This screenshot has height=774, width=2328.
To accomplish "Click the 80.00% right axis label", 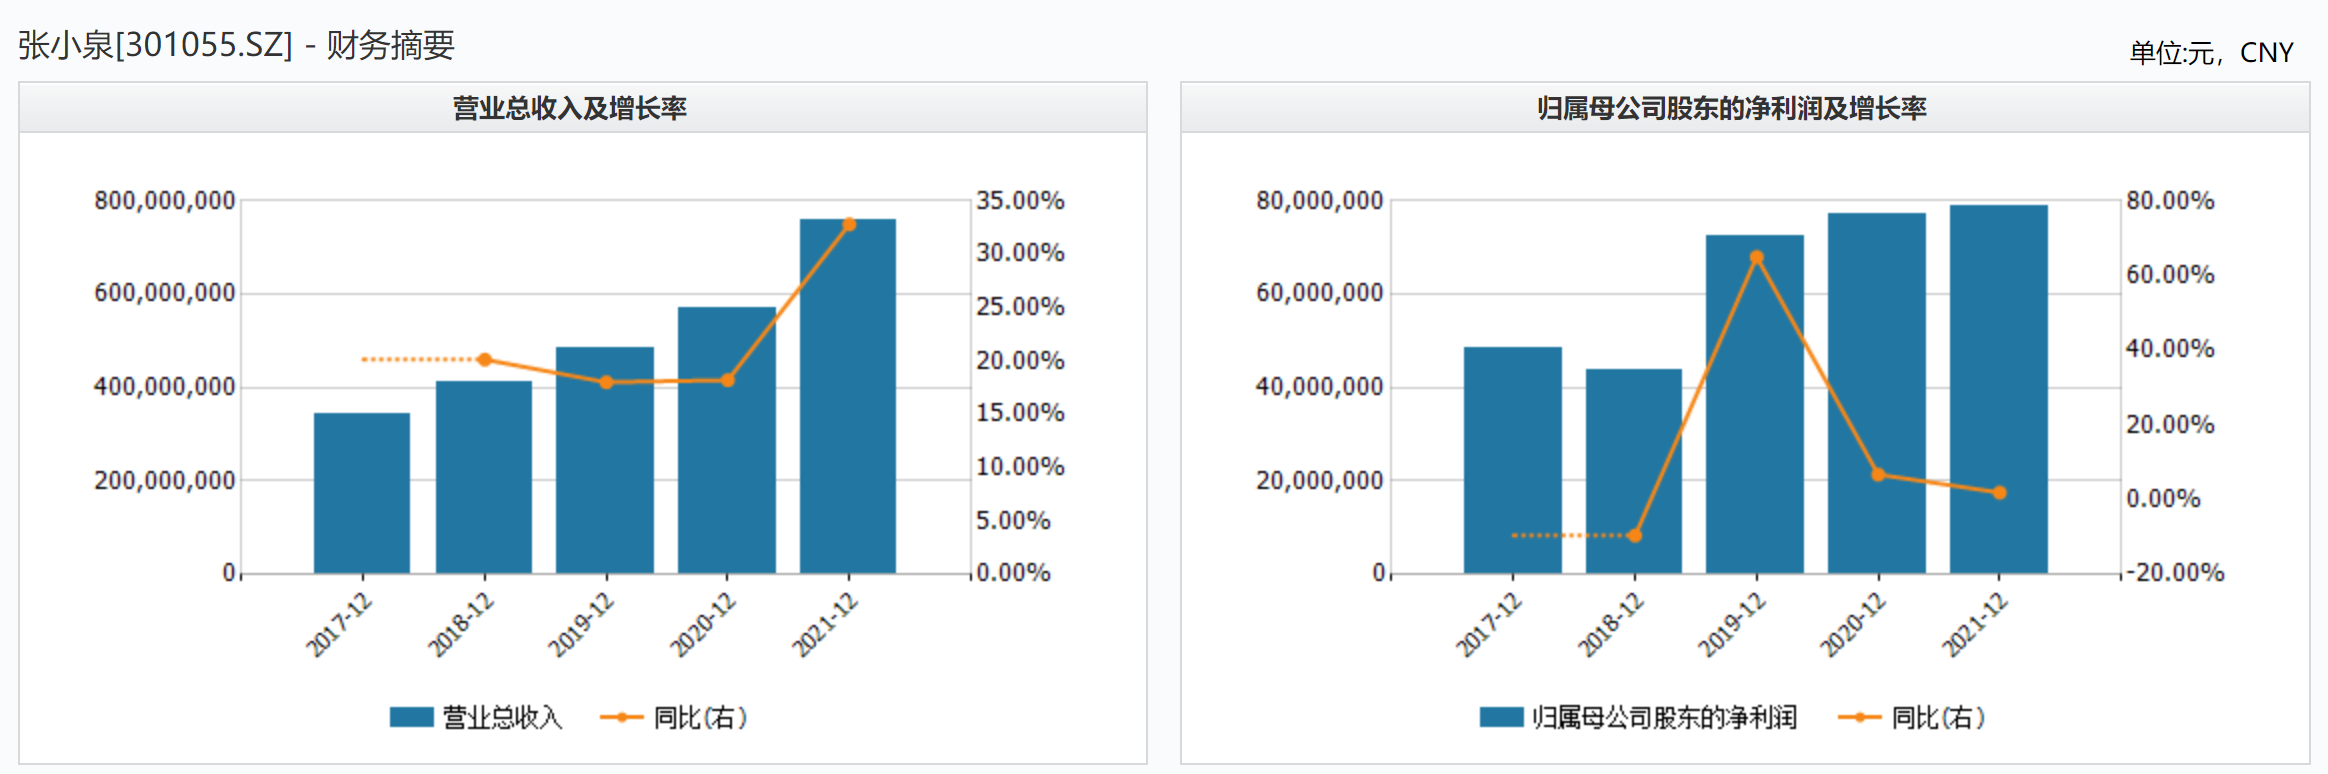I will (2170, 200).
